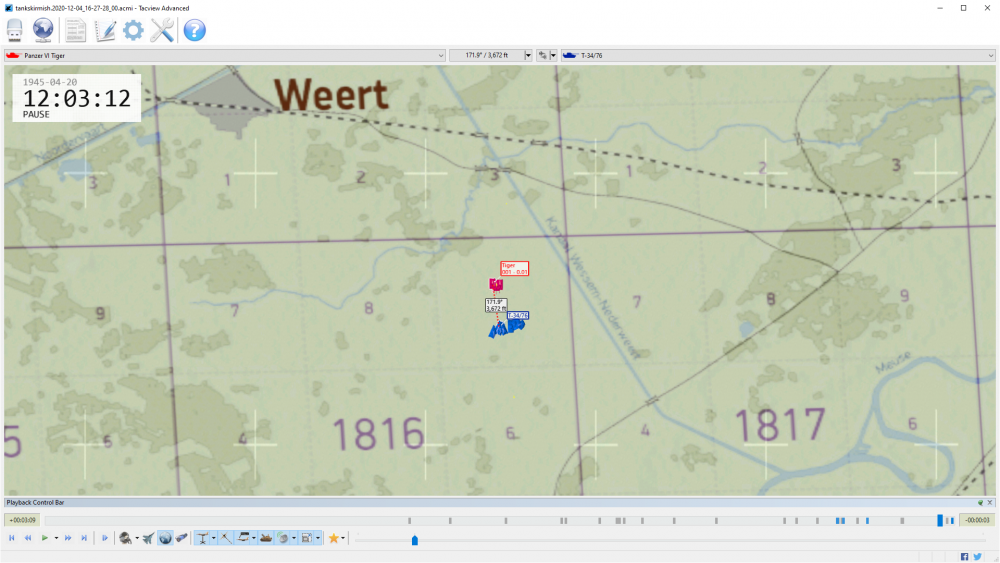Select the external jet aircraft view
Screen dimensions: 1000x563
pyautogui.click(x=148, y=538)
